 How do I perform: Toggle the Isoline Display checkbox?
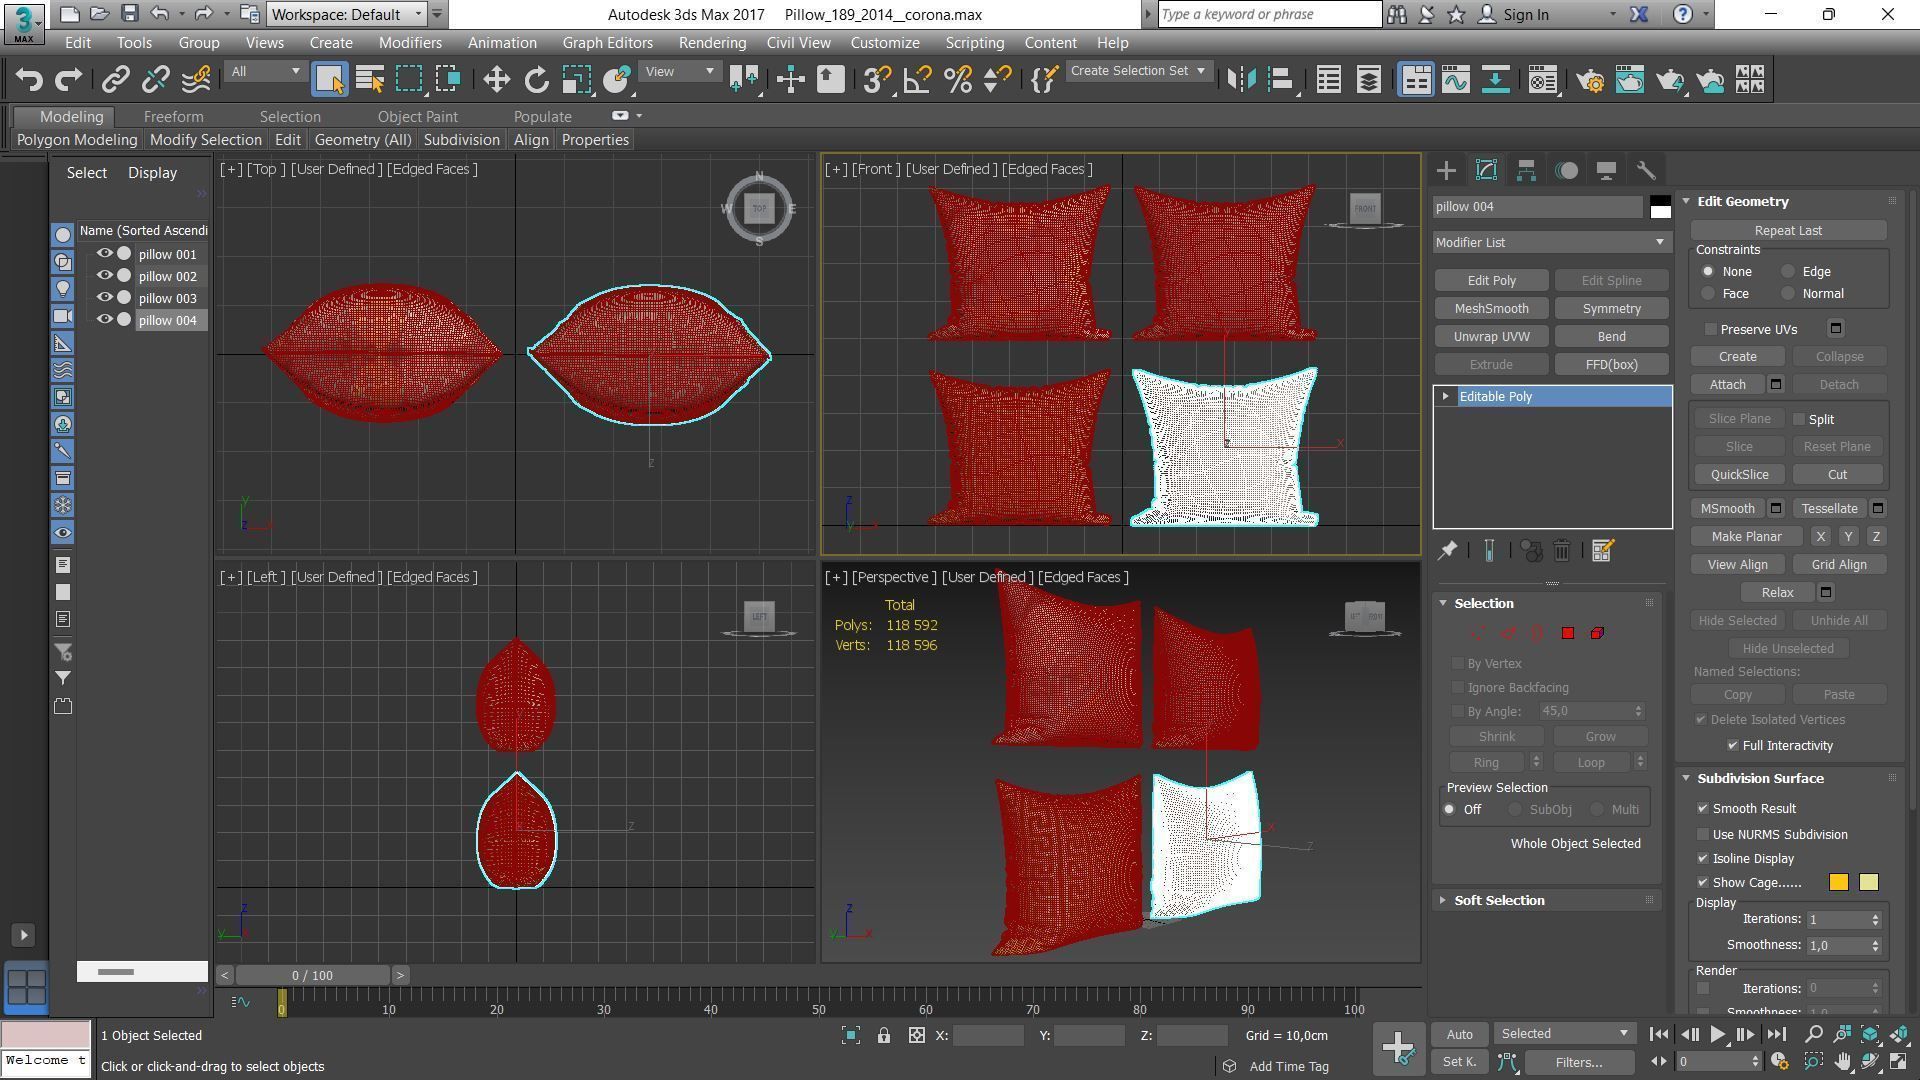(1703, 859)
